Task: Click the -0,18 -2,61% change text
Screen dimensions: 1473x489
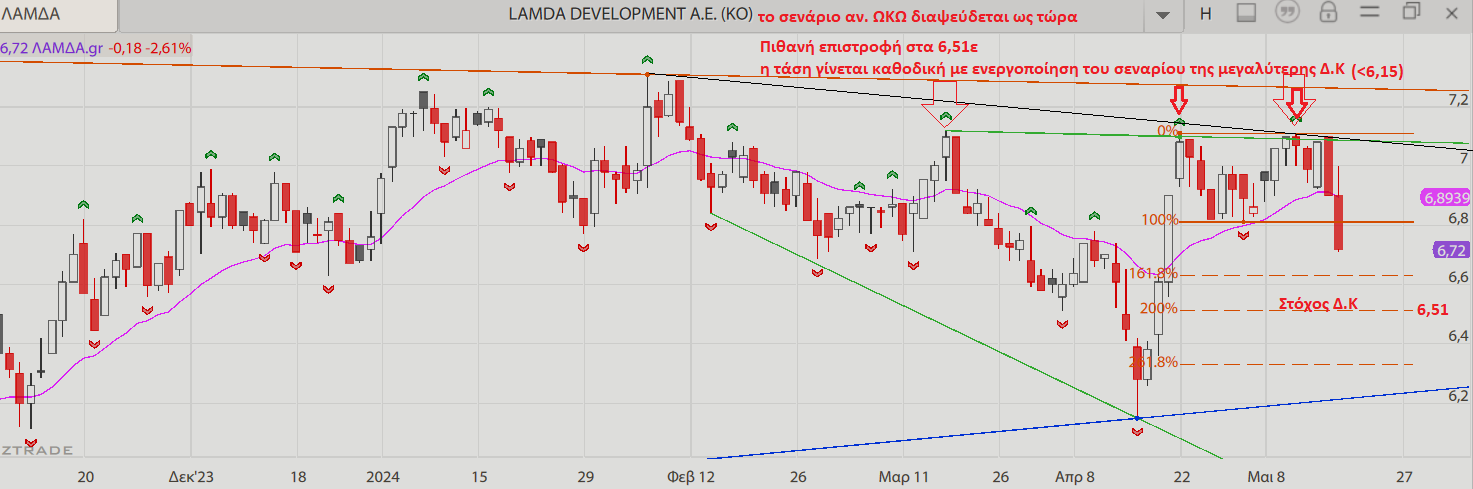Action: pyautogui.click(x=152, y=48)
